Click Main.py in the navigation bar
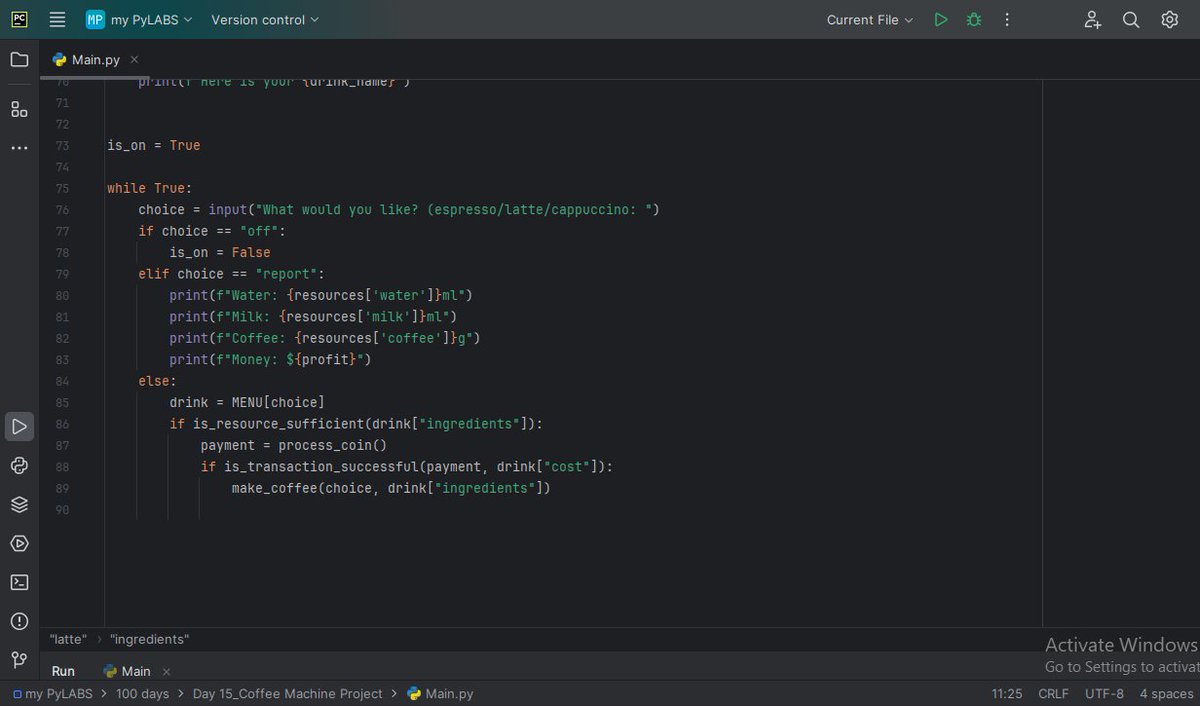 (x=440, y=694)
